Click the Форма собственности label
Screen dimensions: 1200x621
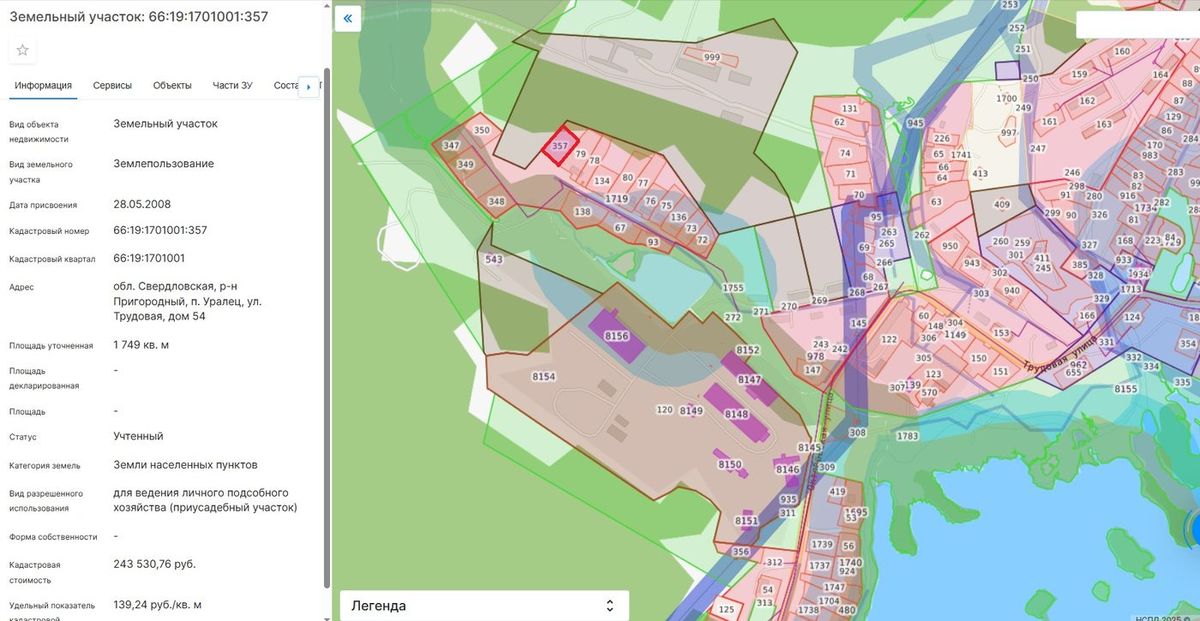point(53,537)
